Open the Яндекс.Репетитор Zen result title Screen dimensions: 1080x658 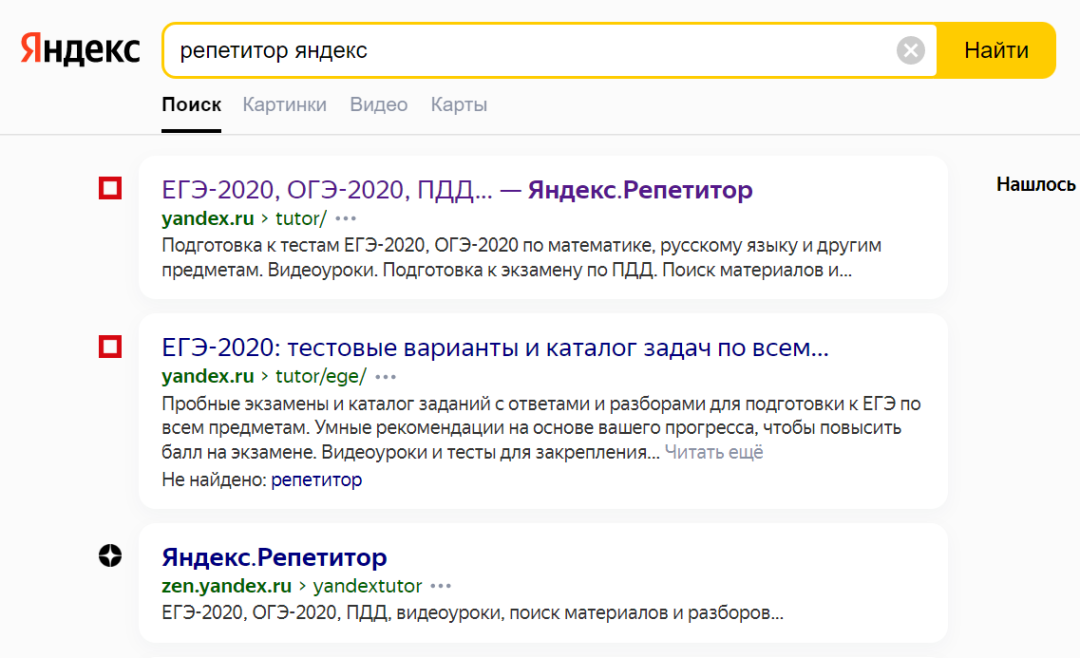point(274,557)
